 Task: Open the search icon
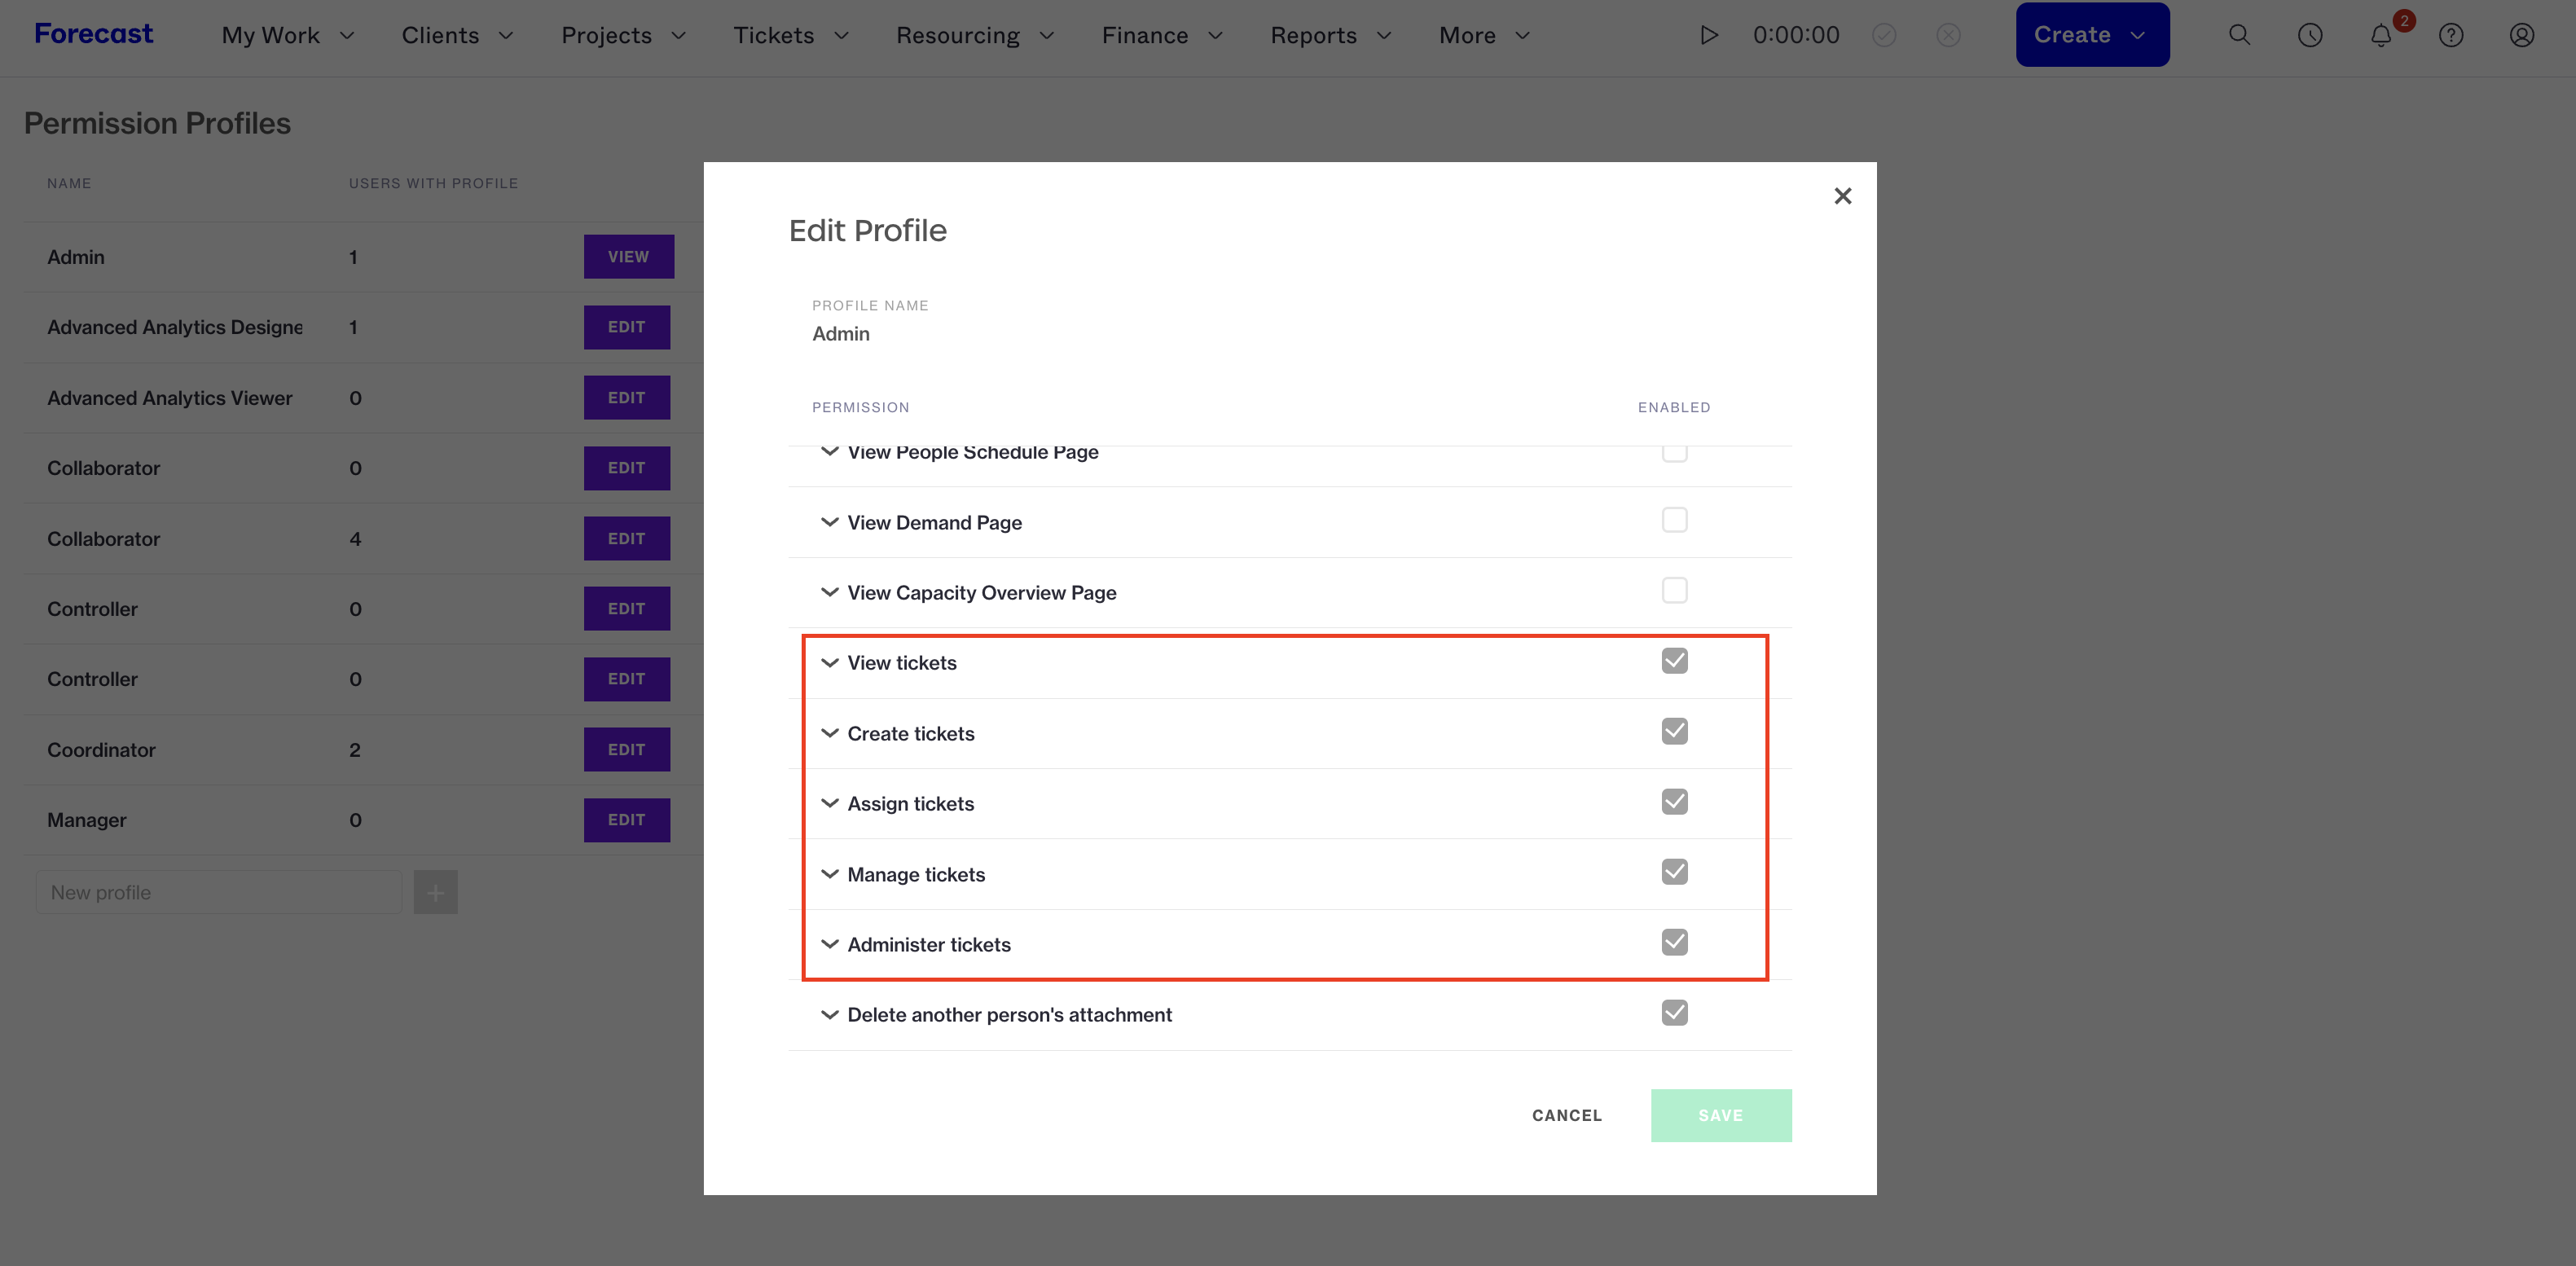coord(2239,35)
